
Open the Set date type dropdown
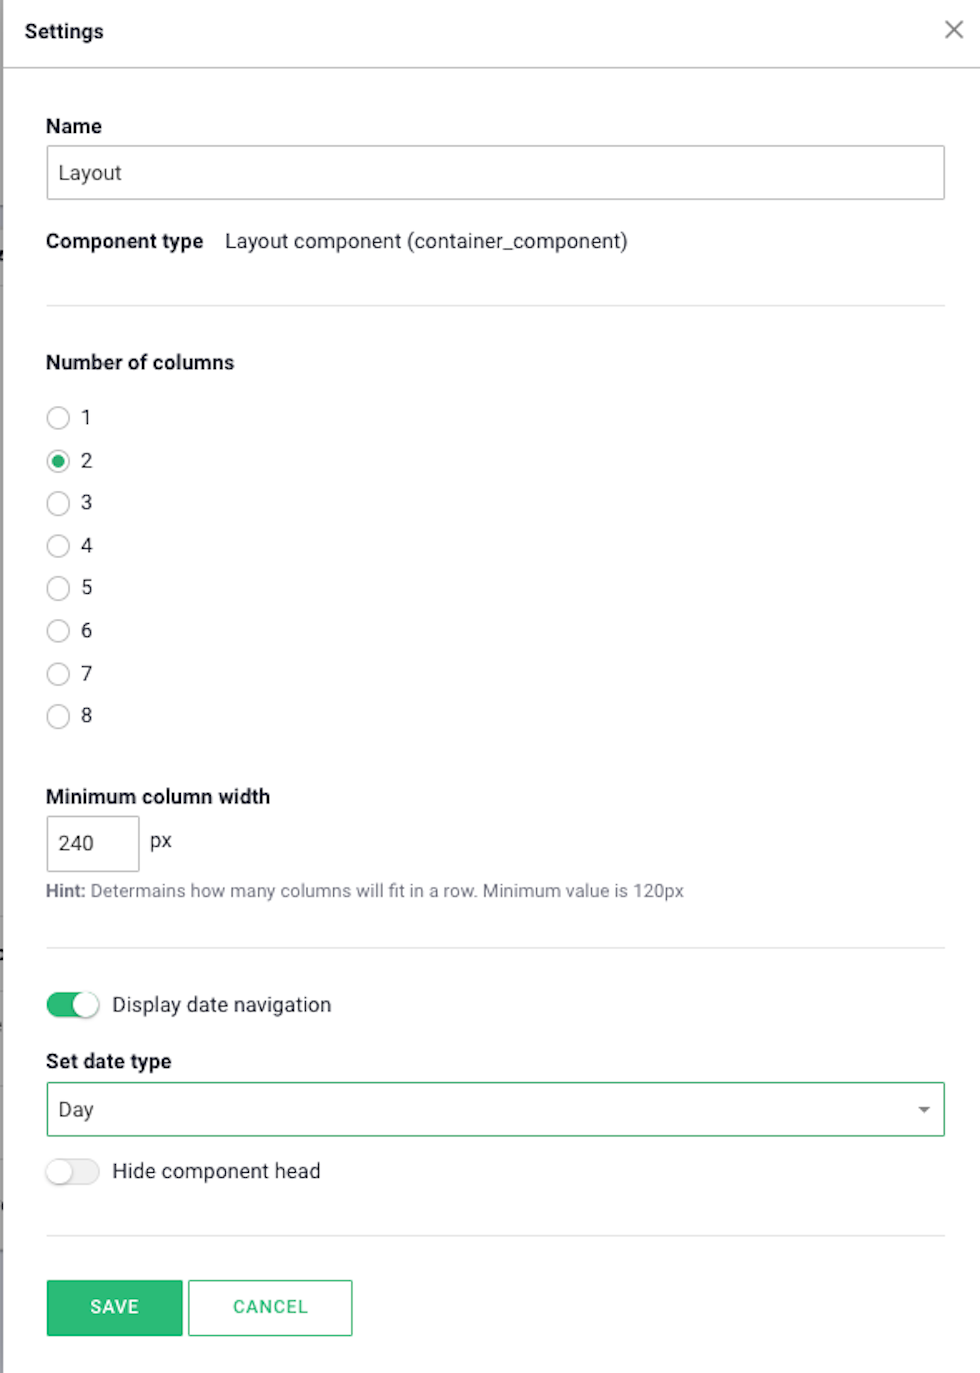pyautogui.click(x=495, y=1109)
